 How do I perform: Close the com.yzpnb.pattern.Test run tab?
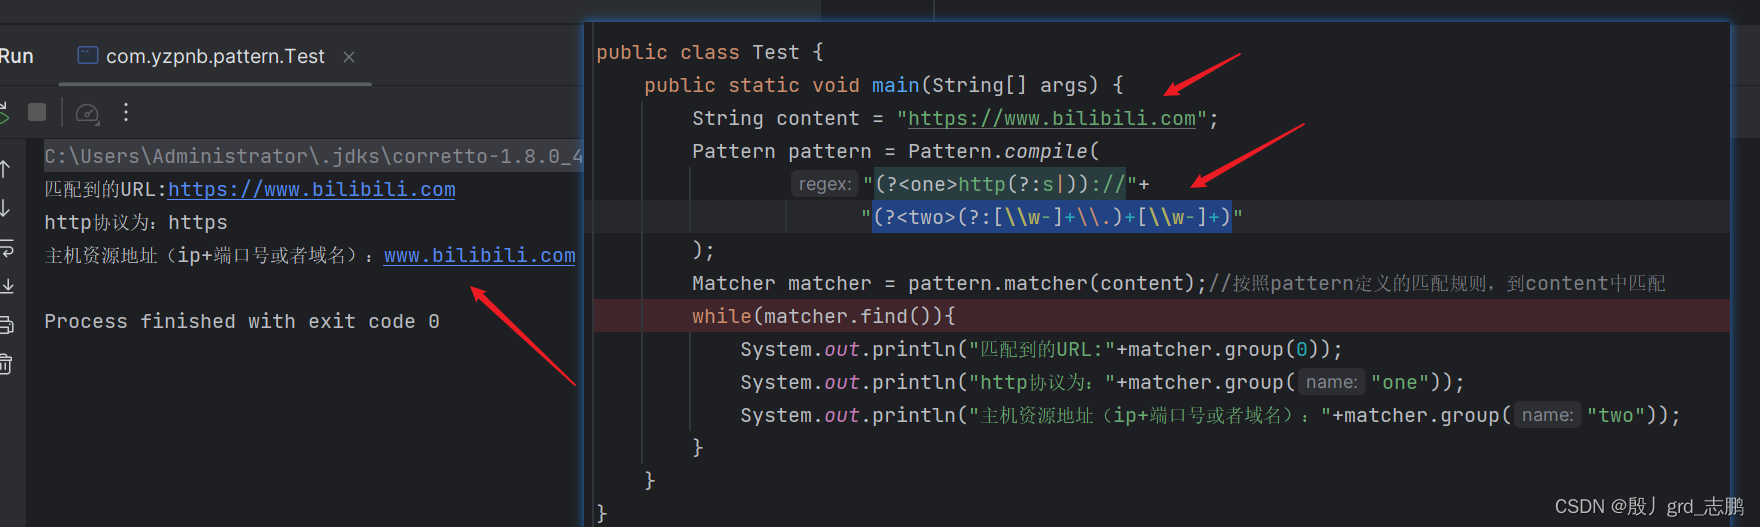point(349,57)
